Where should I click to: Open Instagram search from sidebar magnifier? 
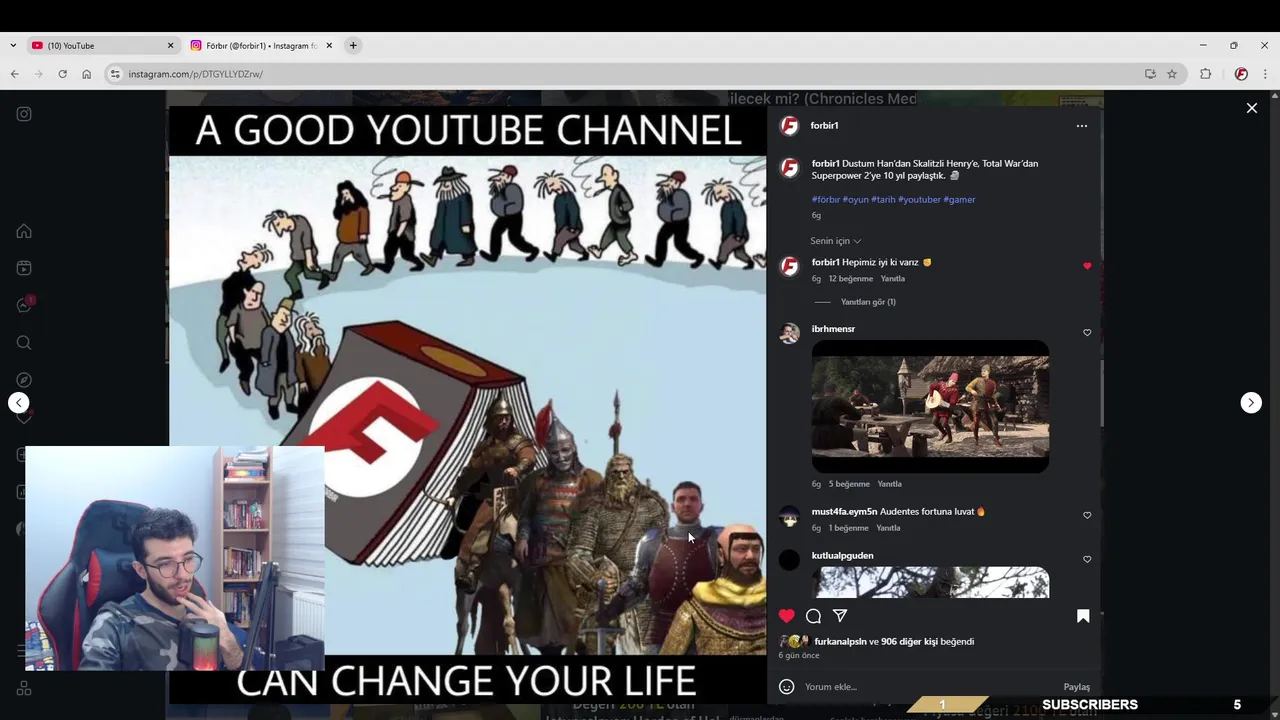pos(24,343)
